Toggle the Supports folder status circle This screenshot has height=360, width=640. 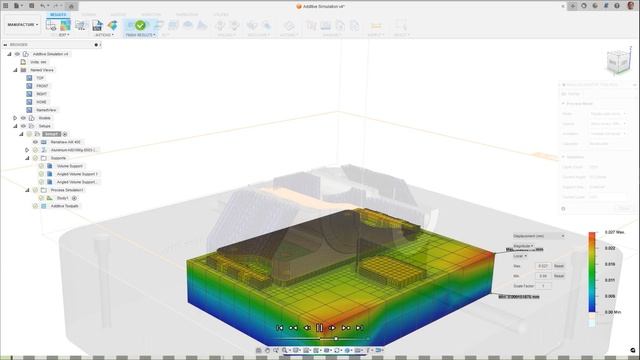coord(36,158)
